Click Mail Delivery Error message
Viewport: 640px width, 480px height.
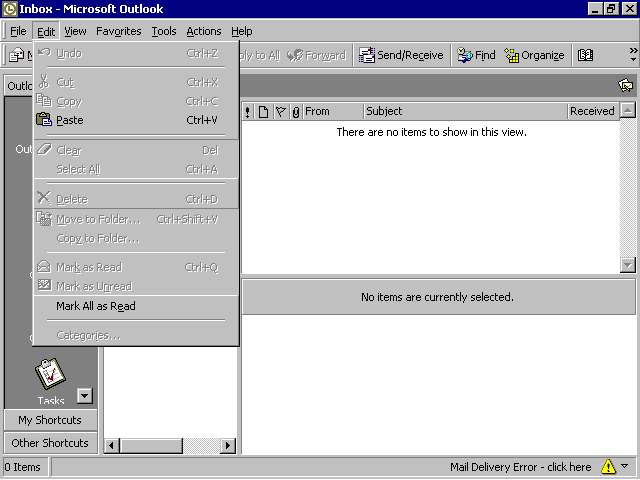pyautogui.click(x=520, y=467)
